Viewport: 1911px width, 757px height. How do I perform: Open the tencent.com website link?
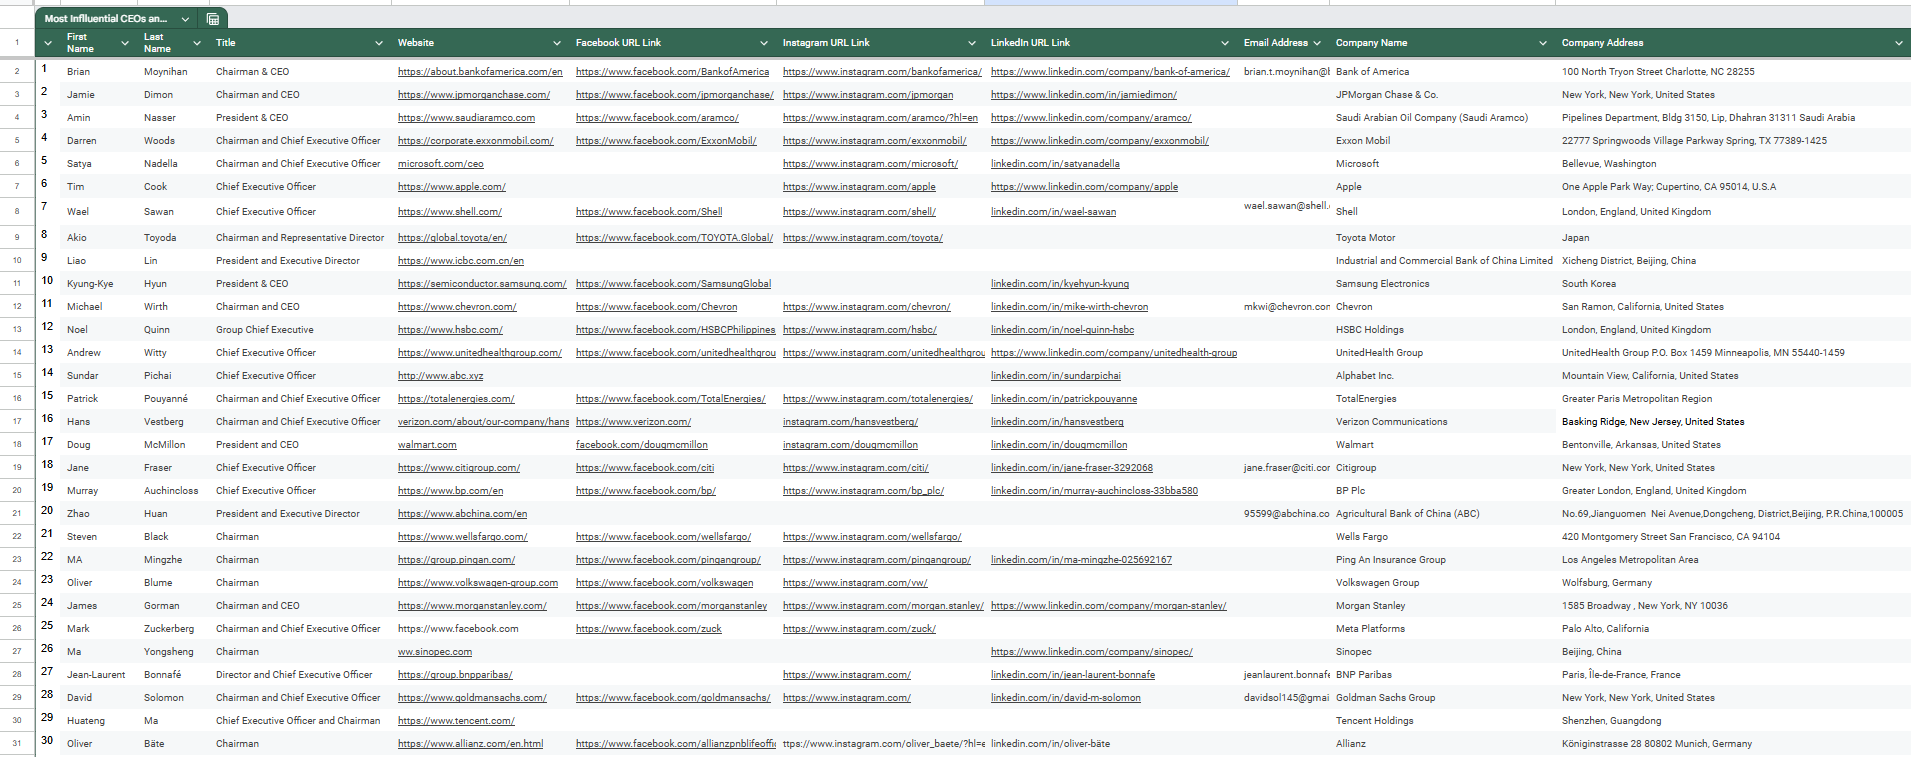[x=456, y=721]
